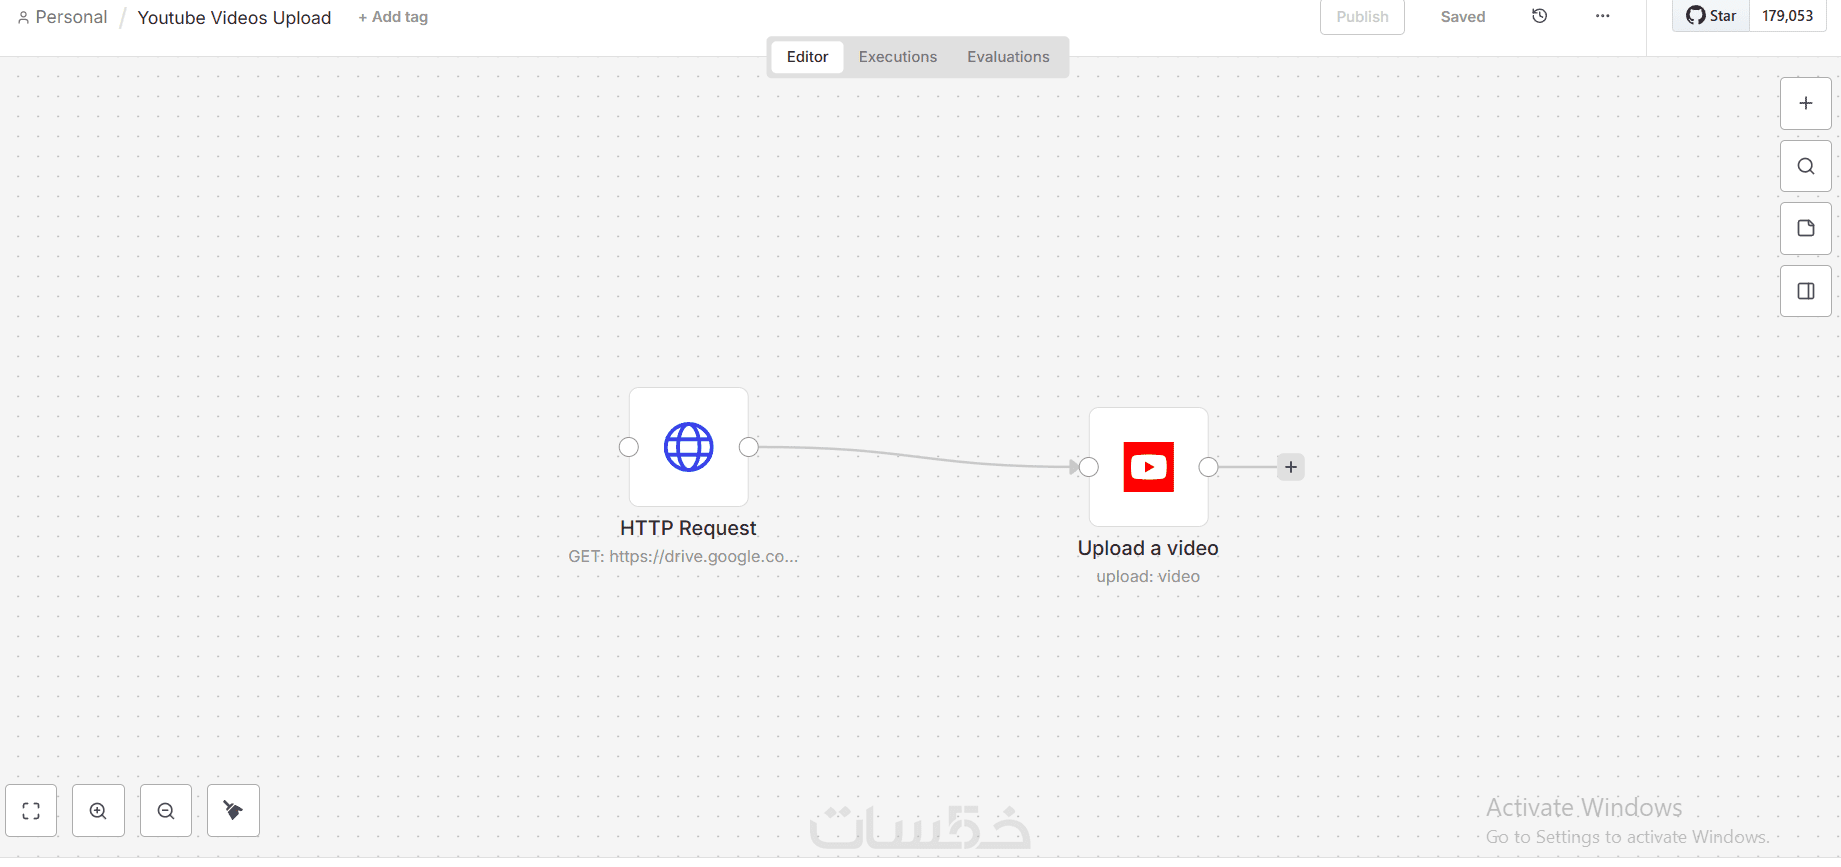Image resolution: width=1841 pixels, height=867 pixels.
Task: Star the project on GitHub
Action: point(1711,16)
